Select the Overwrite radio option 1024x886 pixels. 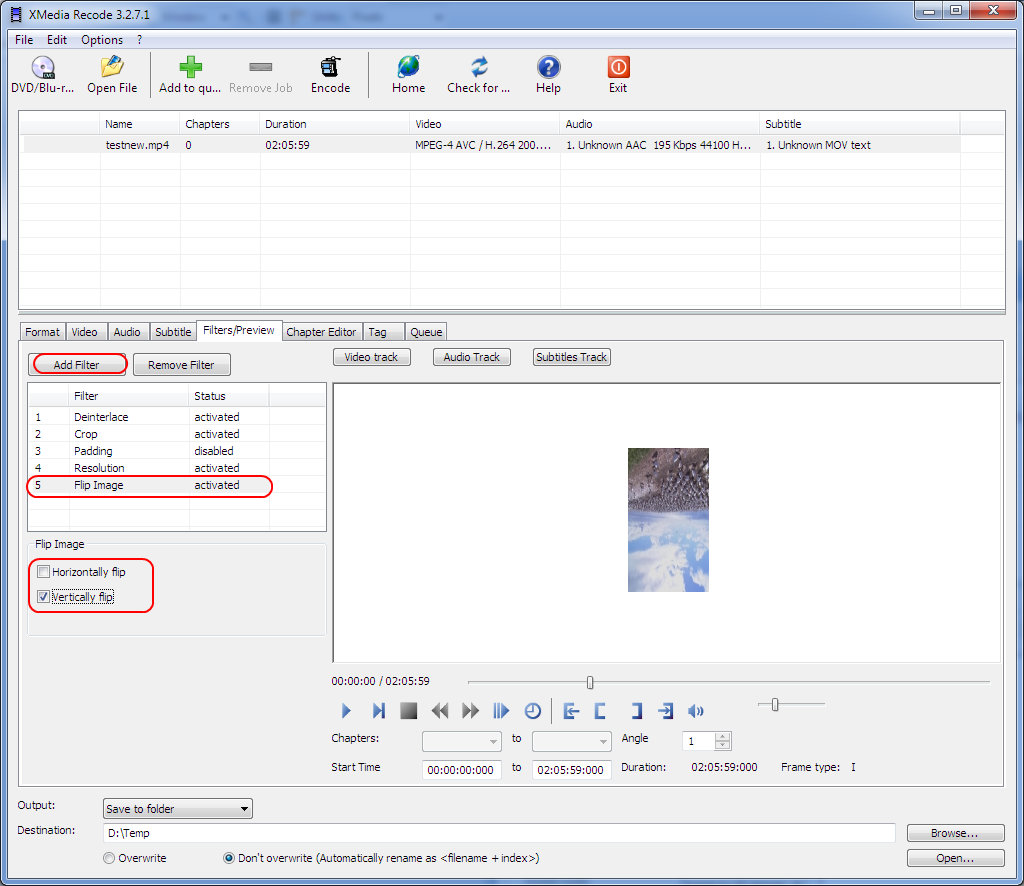109,858
